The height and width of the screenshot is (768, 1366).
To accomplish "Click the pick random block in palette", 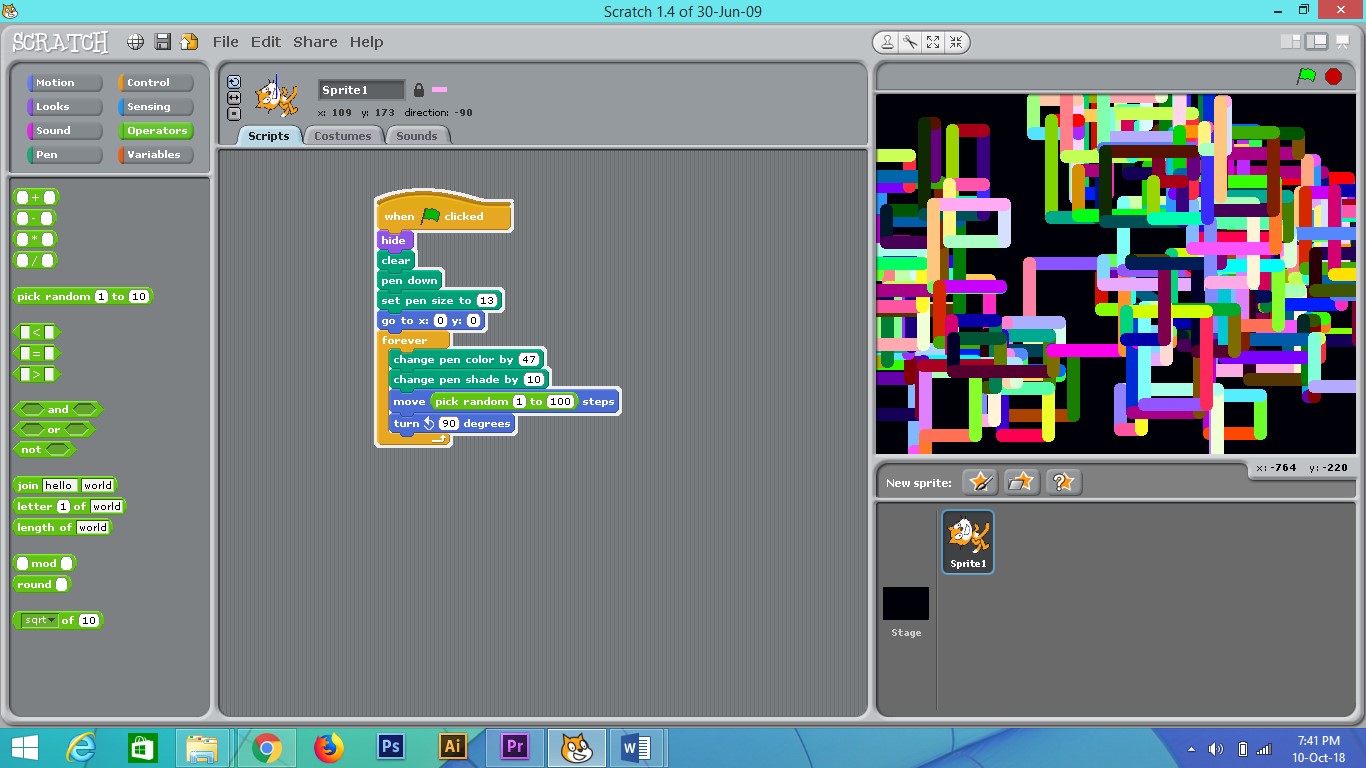I will pyautogui.click(x=83, y=297).
